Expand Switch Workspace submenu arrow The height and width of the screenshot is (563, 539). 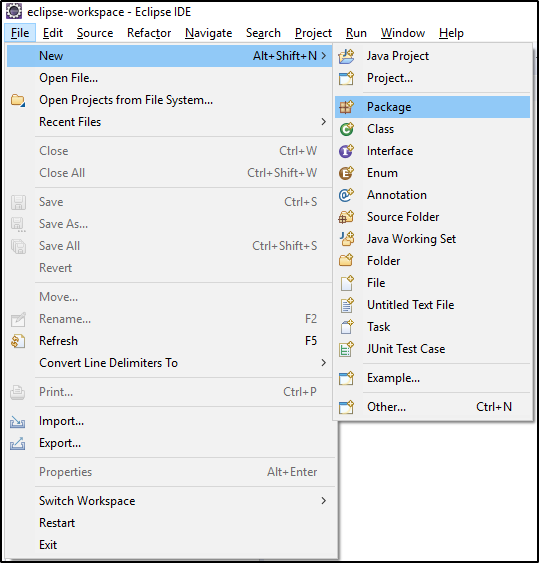pyautogui.click(x=324, y=501)
